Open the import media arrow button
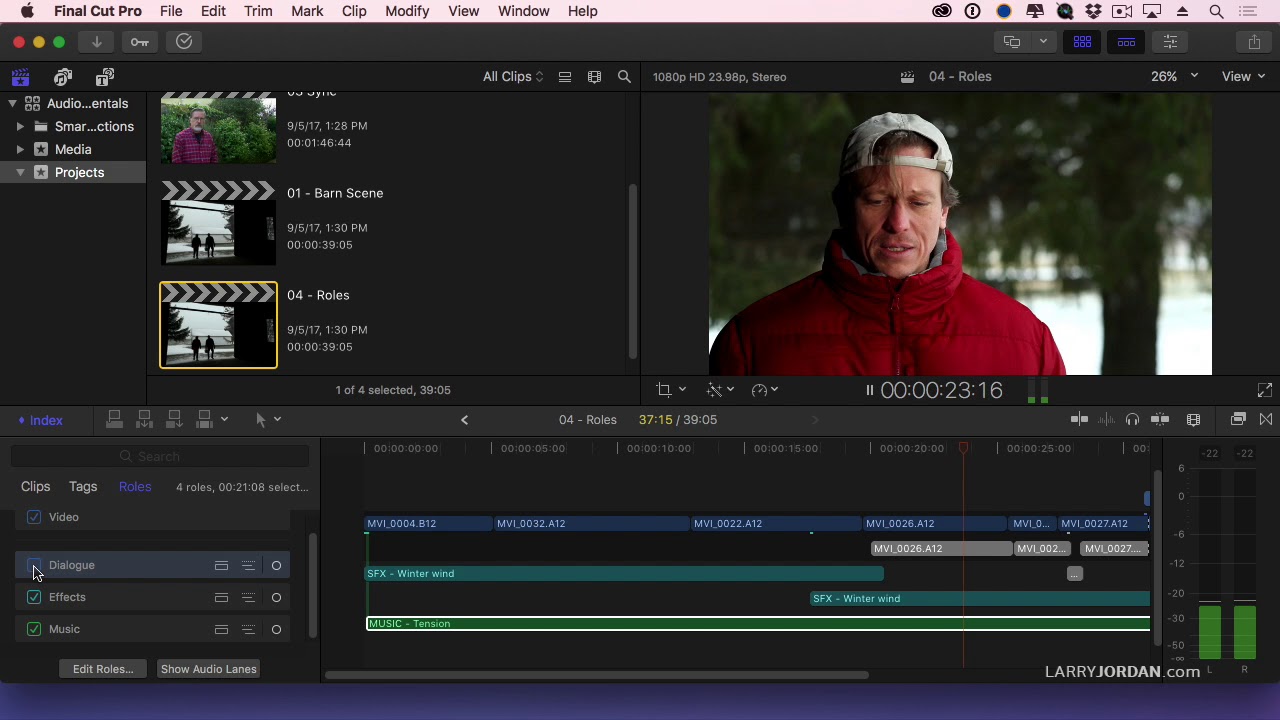 [x=96, y=42]
